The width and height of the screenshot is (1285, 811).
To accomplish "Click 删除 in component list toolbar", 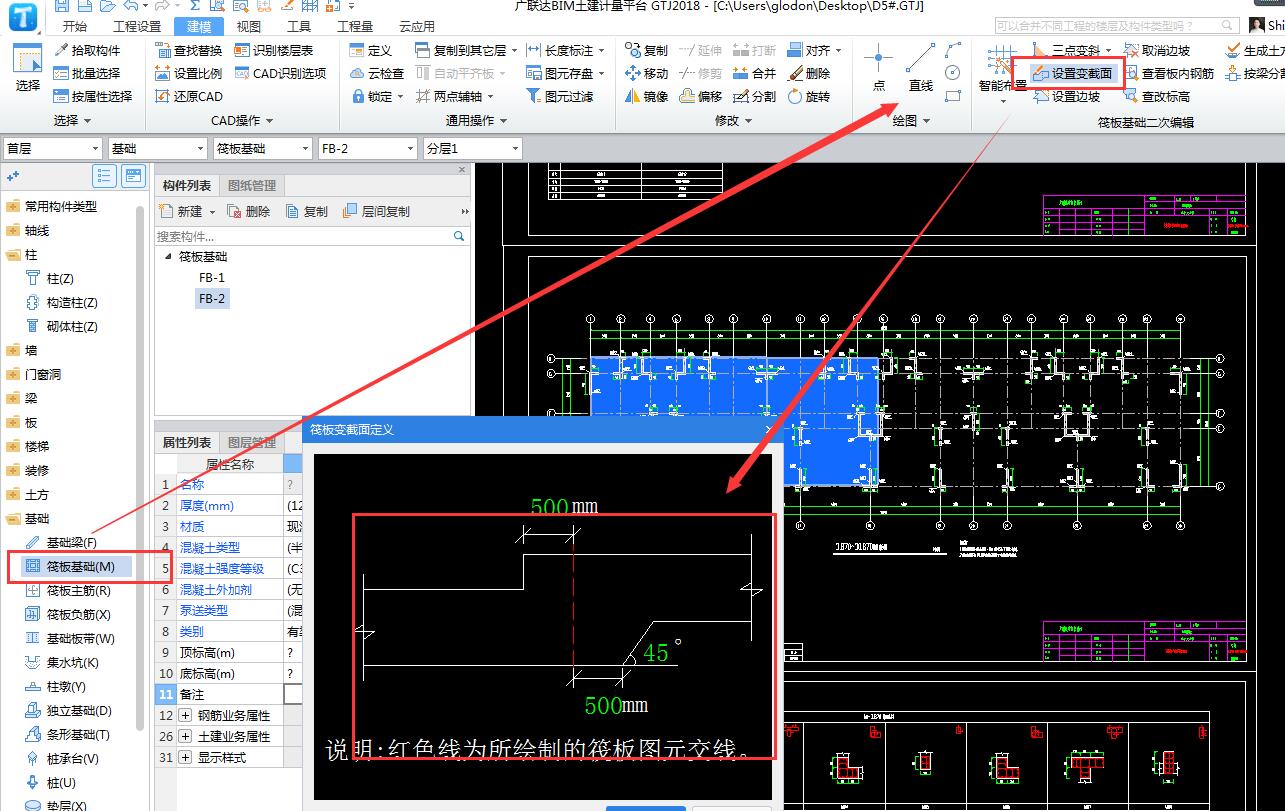I will [x=248, y=211].
